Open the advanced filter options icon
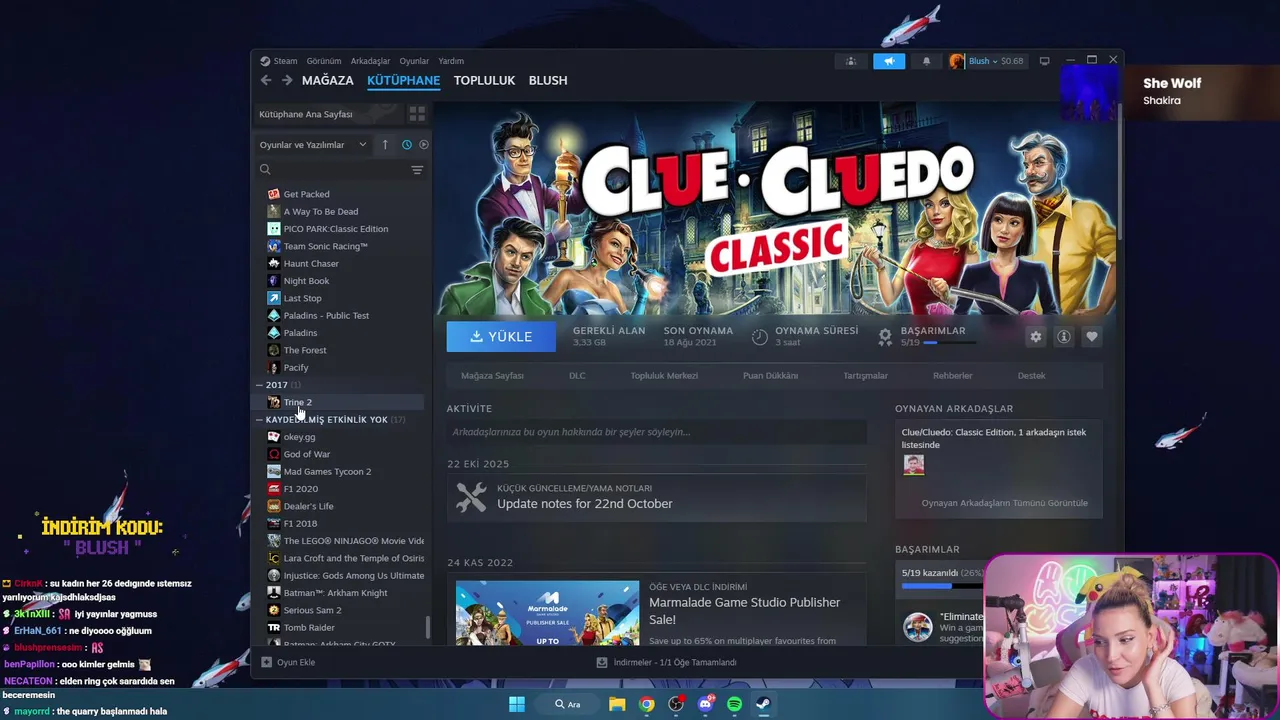This screenshot has height=720, width=1280. click(417, 170)
